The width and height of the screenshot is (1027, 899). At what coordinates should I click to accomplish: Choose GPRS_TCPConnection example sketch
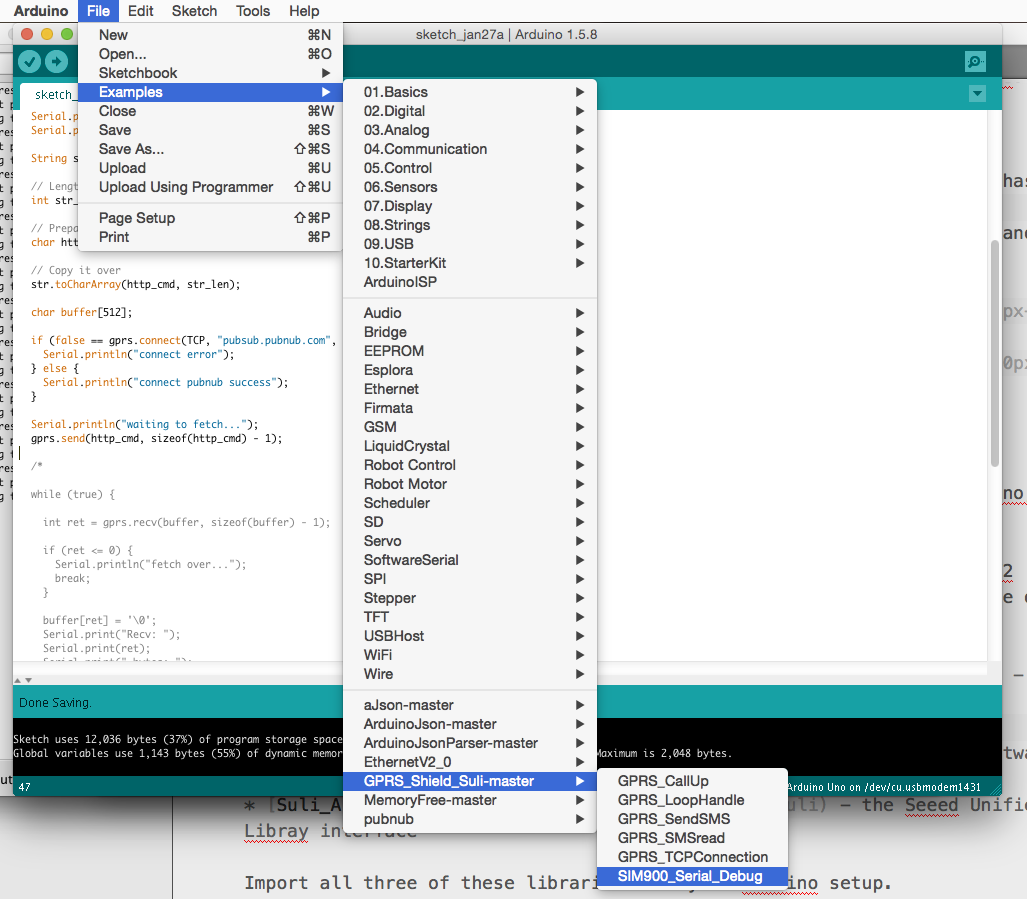[692, 857]
